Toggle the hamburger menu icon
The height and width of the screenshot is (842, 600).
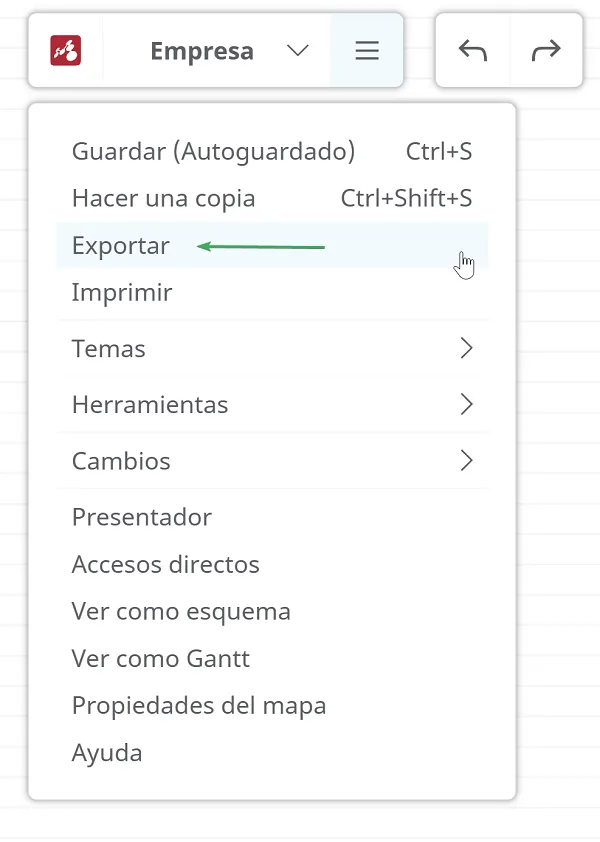tap(367, 51)
